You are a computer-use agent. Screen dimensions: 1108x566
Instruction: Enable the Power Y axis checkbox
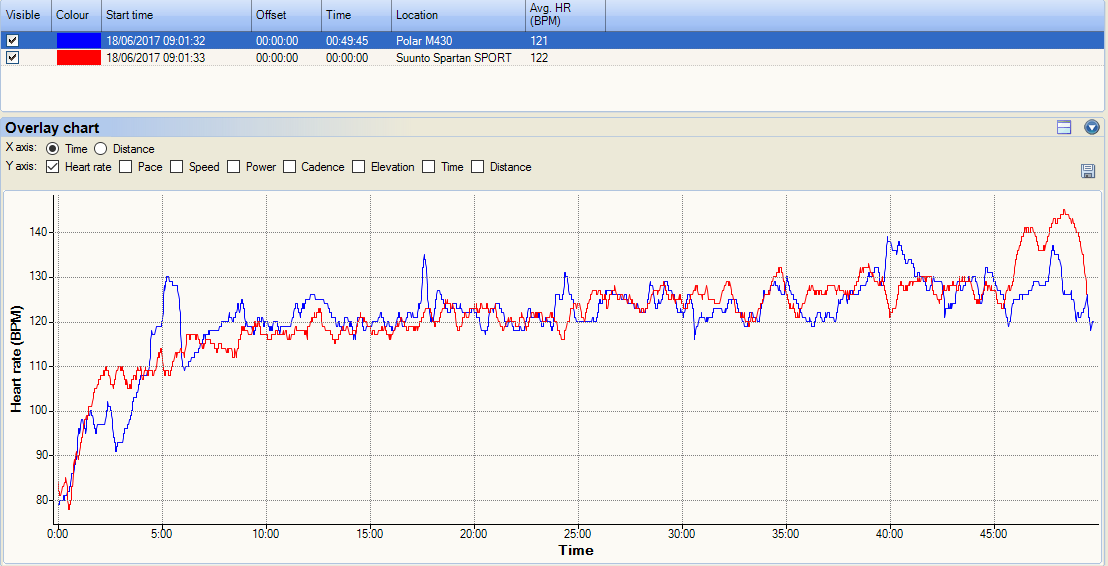coord(233,167)
